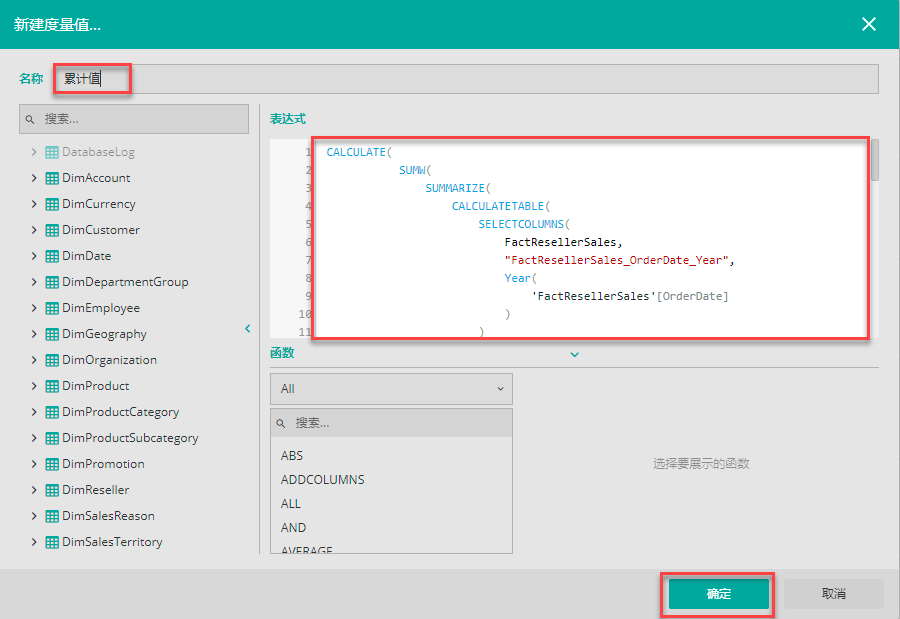The height and width of the screenshot is (619, 900).
Task: Click the table search input box
Action: pos(134,119)
